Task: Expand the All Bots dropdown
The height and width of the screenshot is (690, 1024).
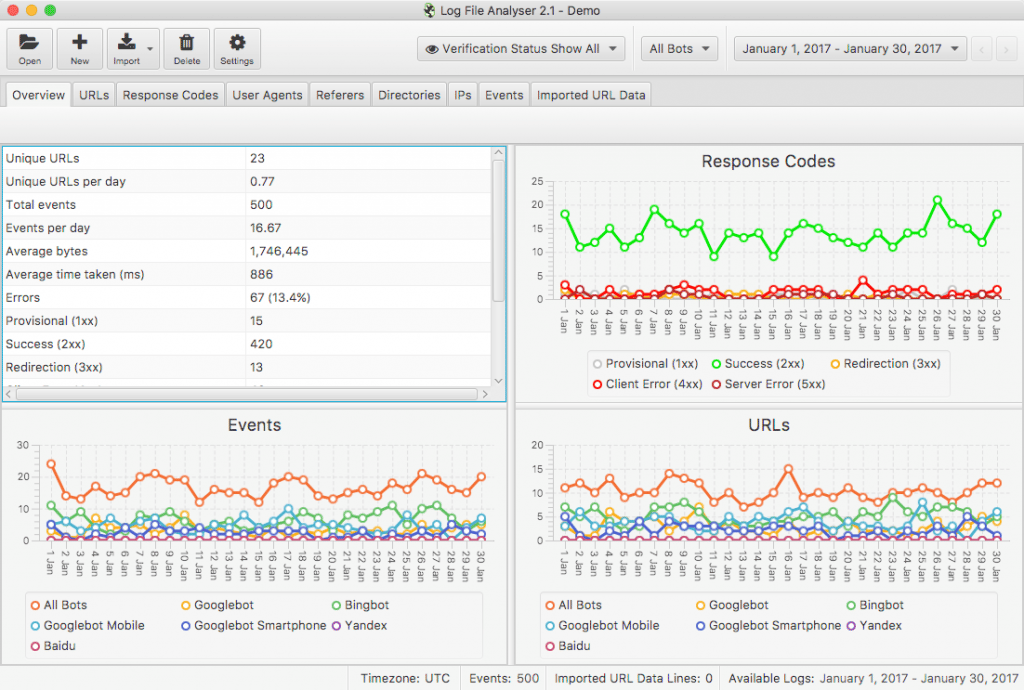Action: [x=682, y=49]
